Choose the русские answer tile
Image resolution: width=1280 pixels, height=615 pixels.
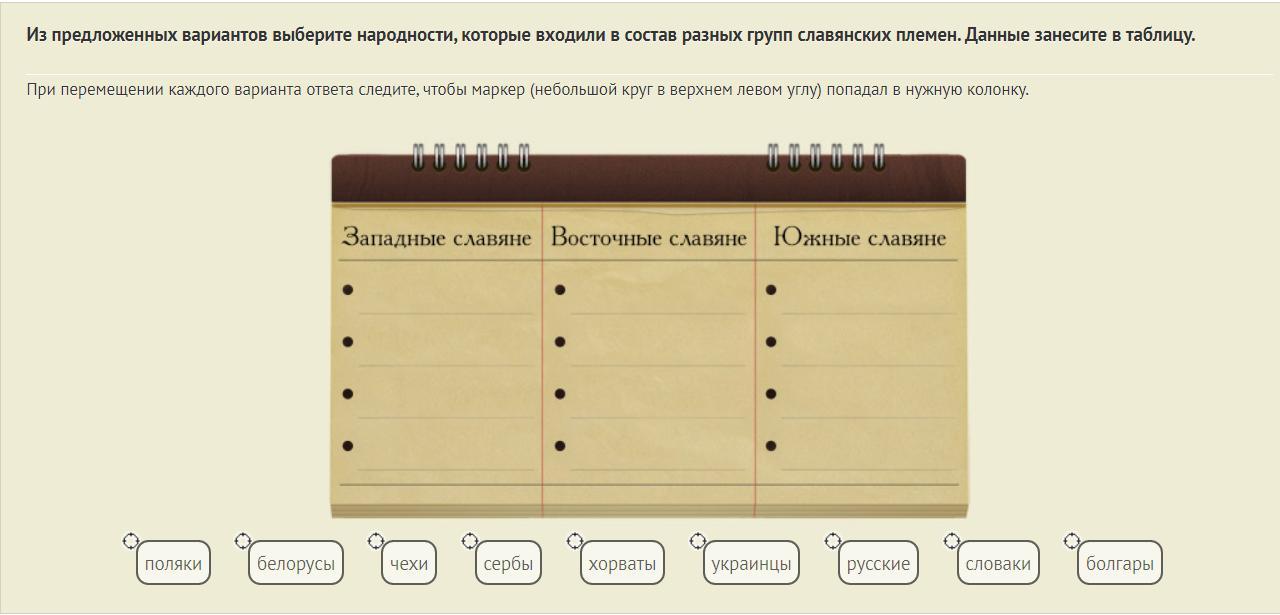[878, 564]
